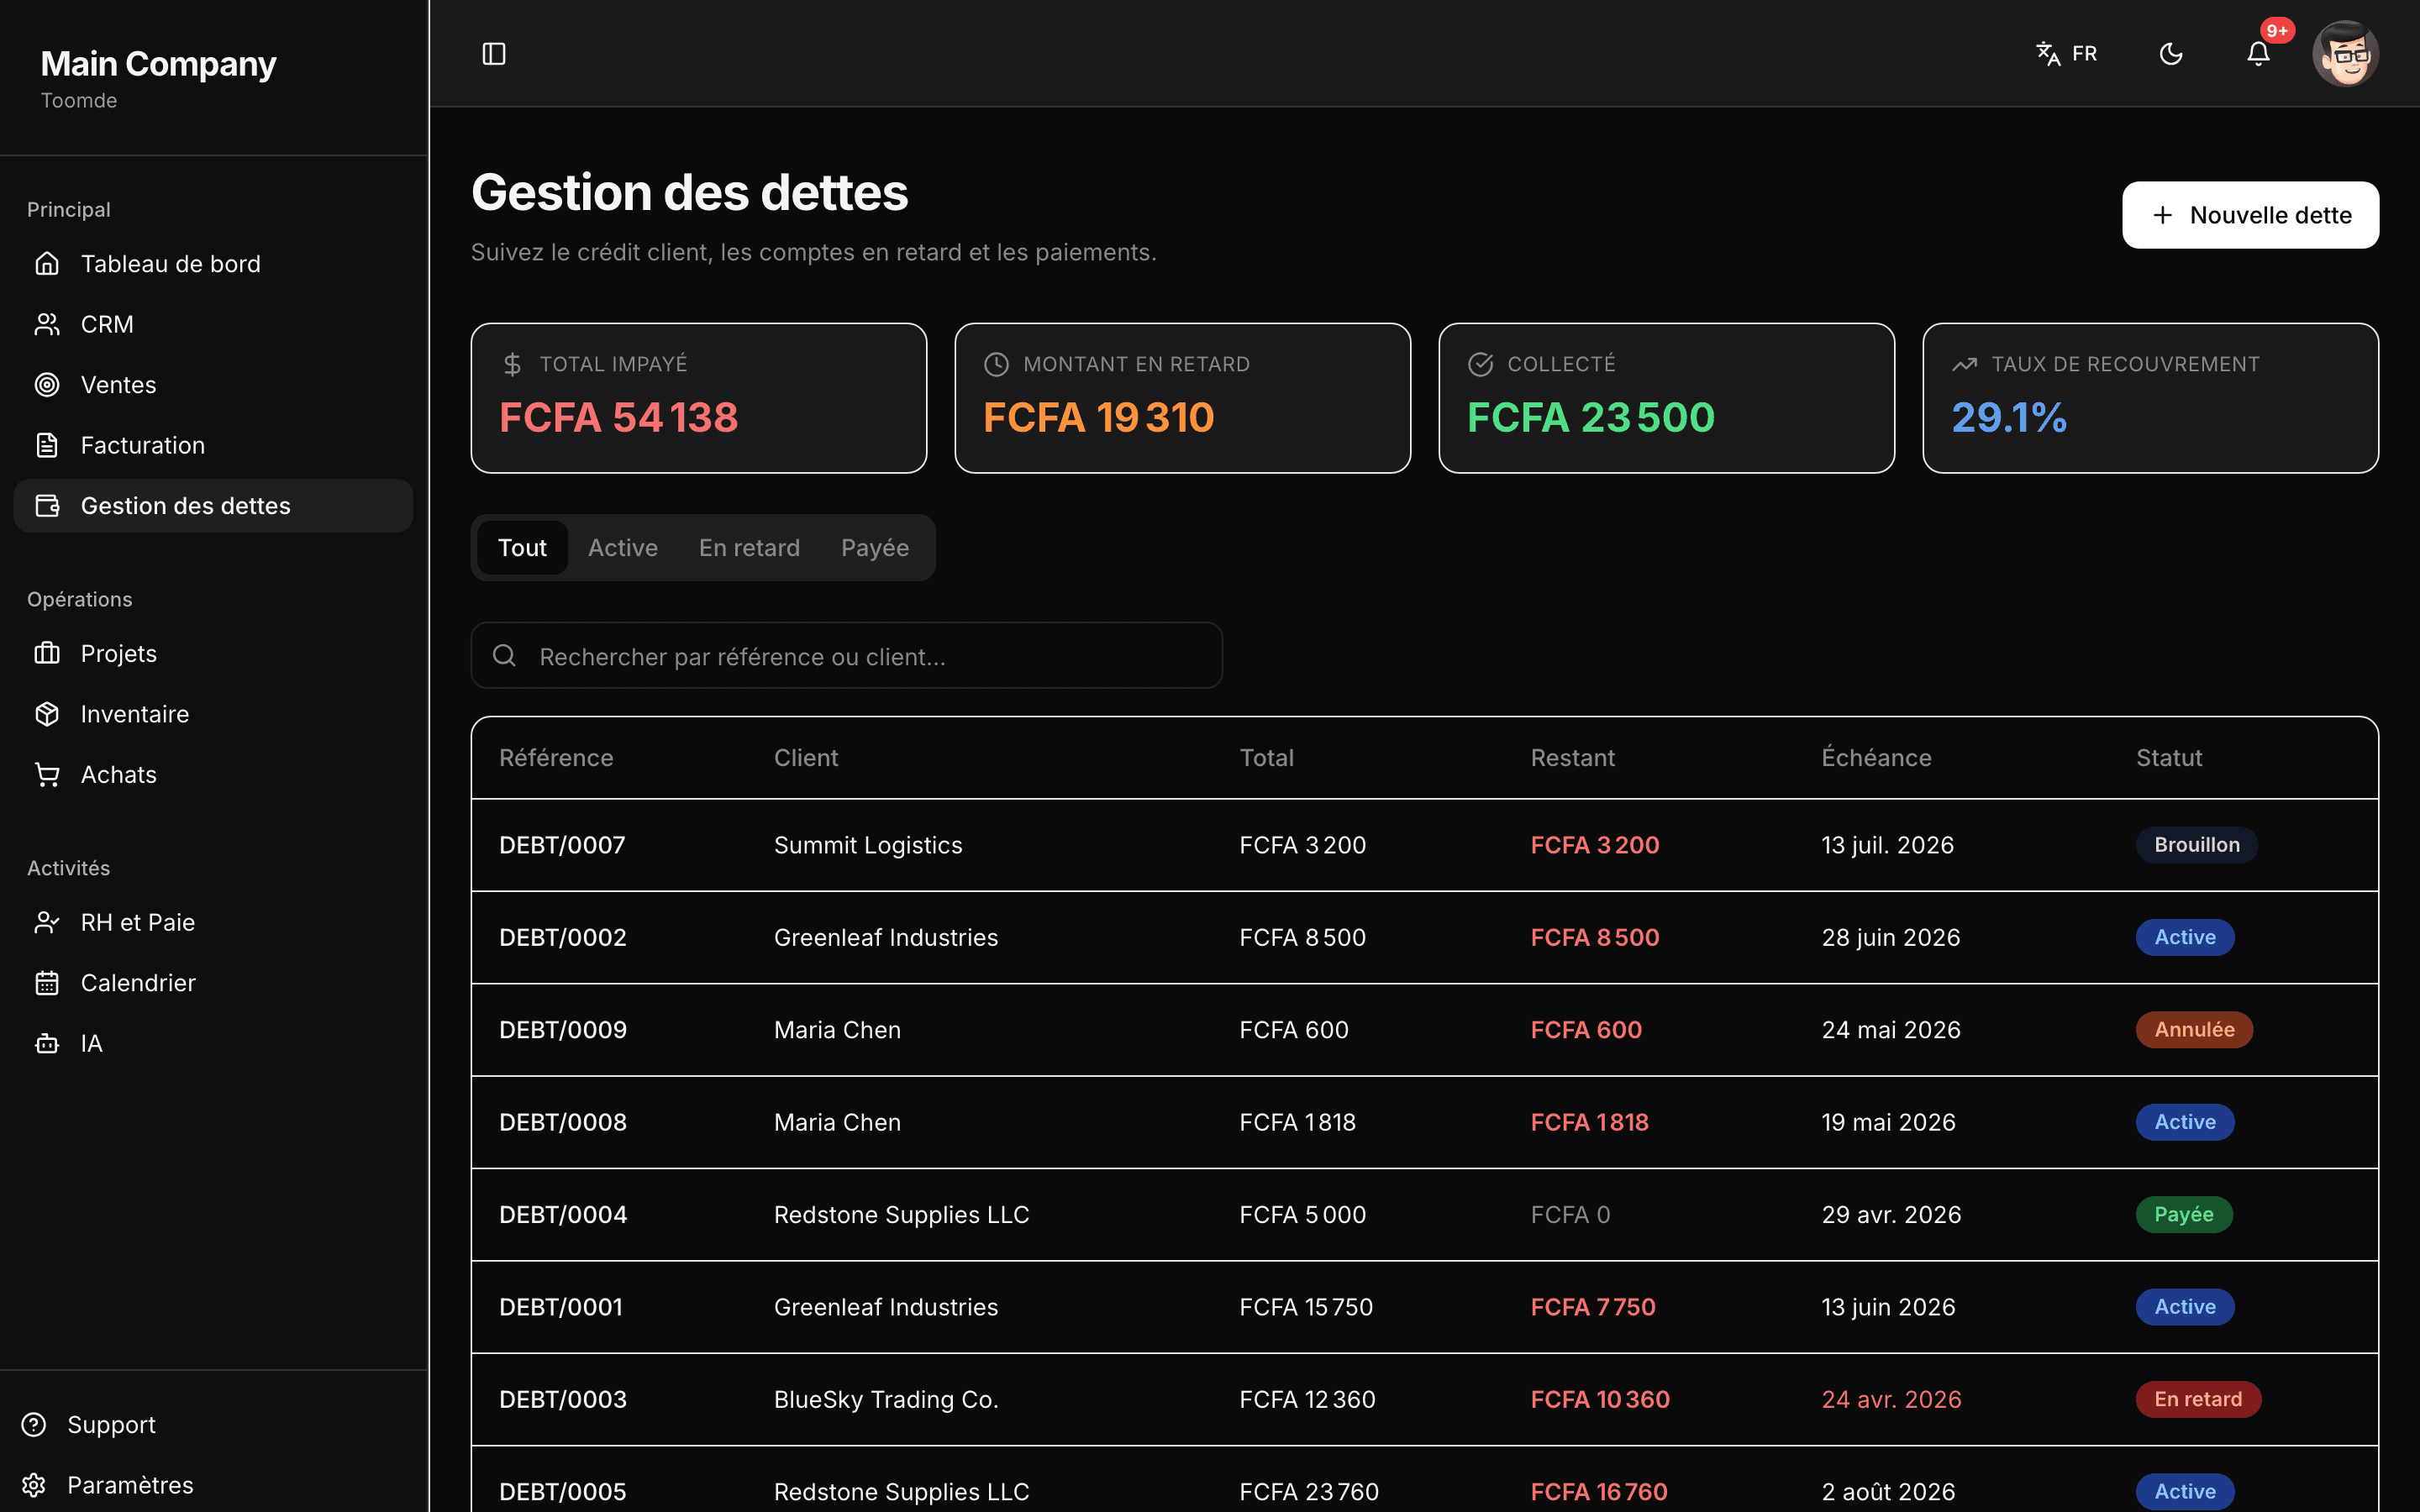Click the FCFA 10 360 remaining amount

pyautogui.click(x=1600, y=1400)
